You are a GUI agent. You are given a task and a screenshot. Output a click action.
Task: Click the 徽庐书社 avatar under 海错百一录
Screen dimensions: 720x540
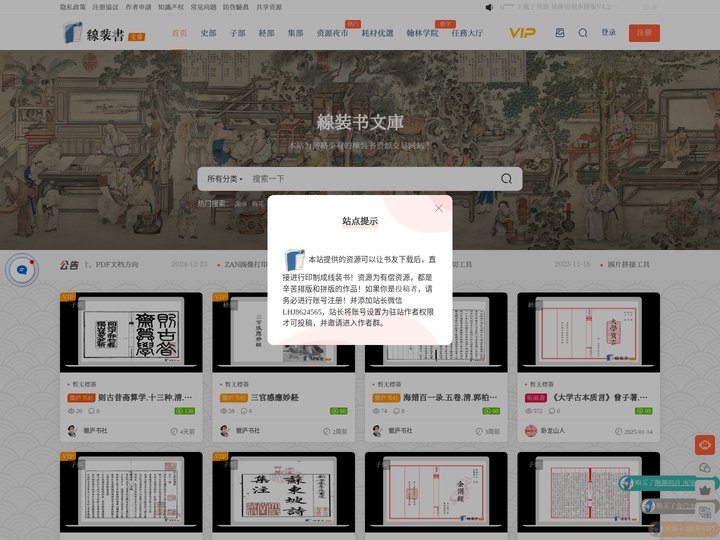377,431
